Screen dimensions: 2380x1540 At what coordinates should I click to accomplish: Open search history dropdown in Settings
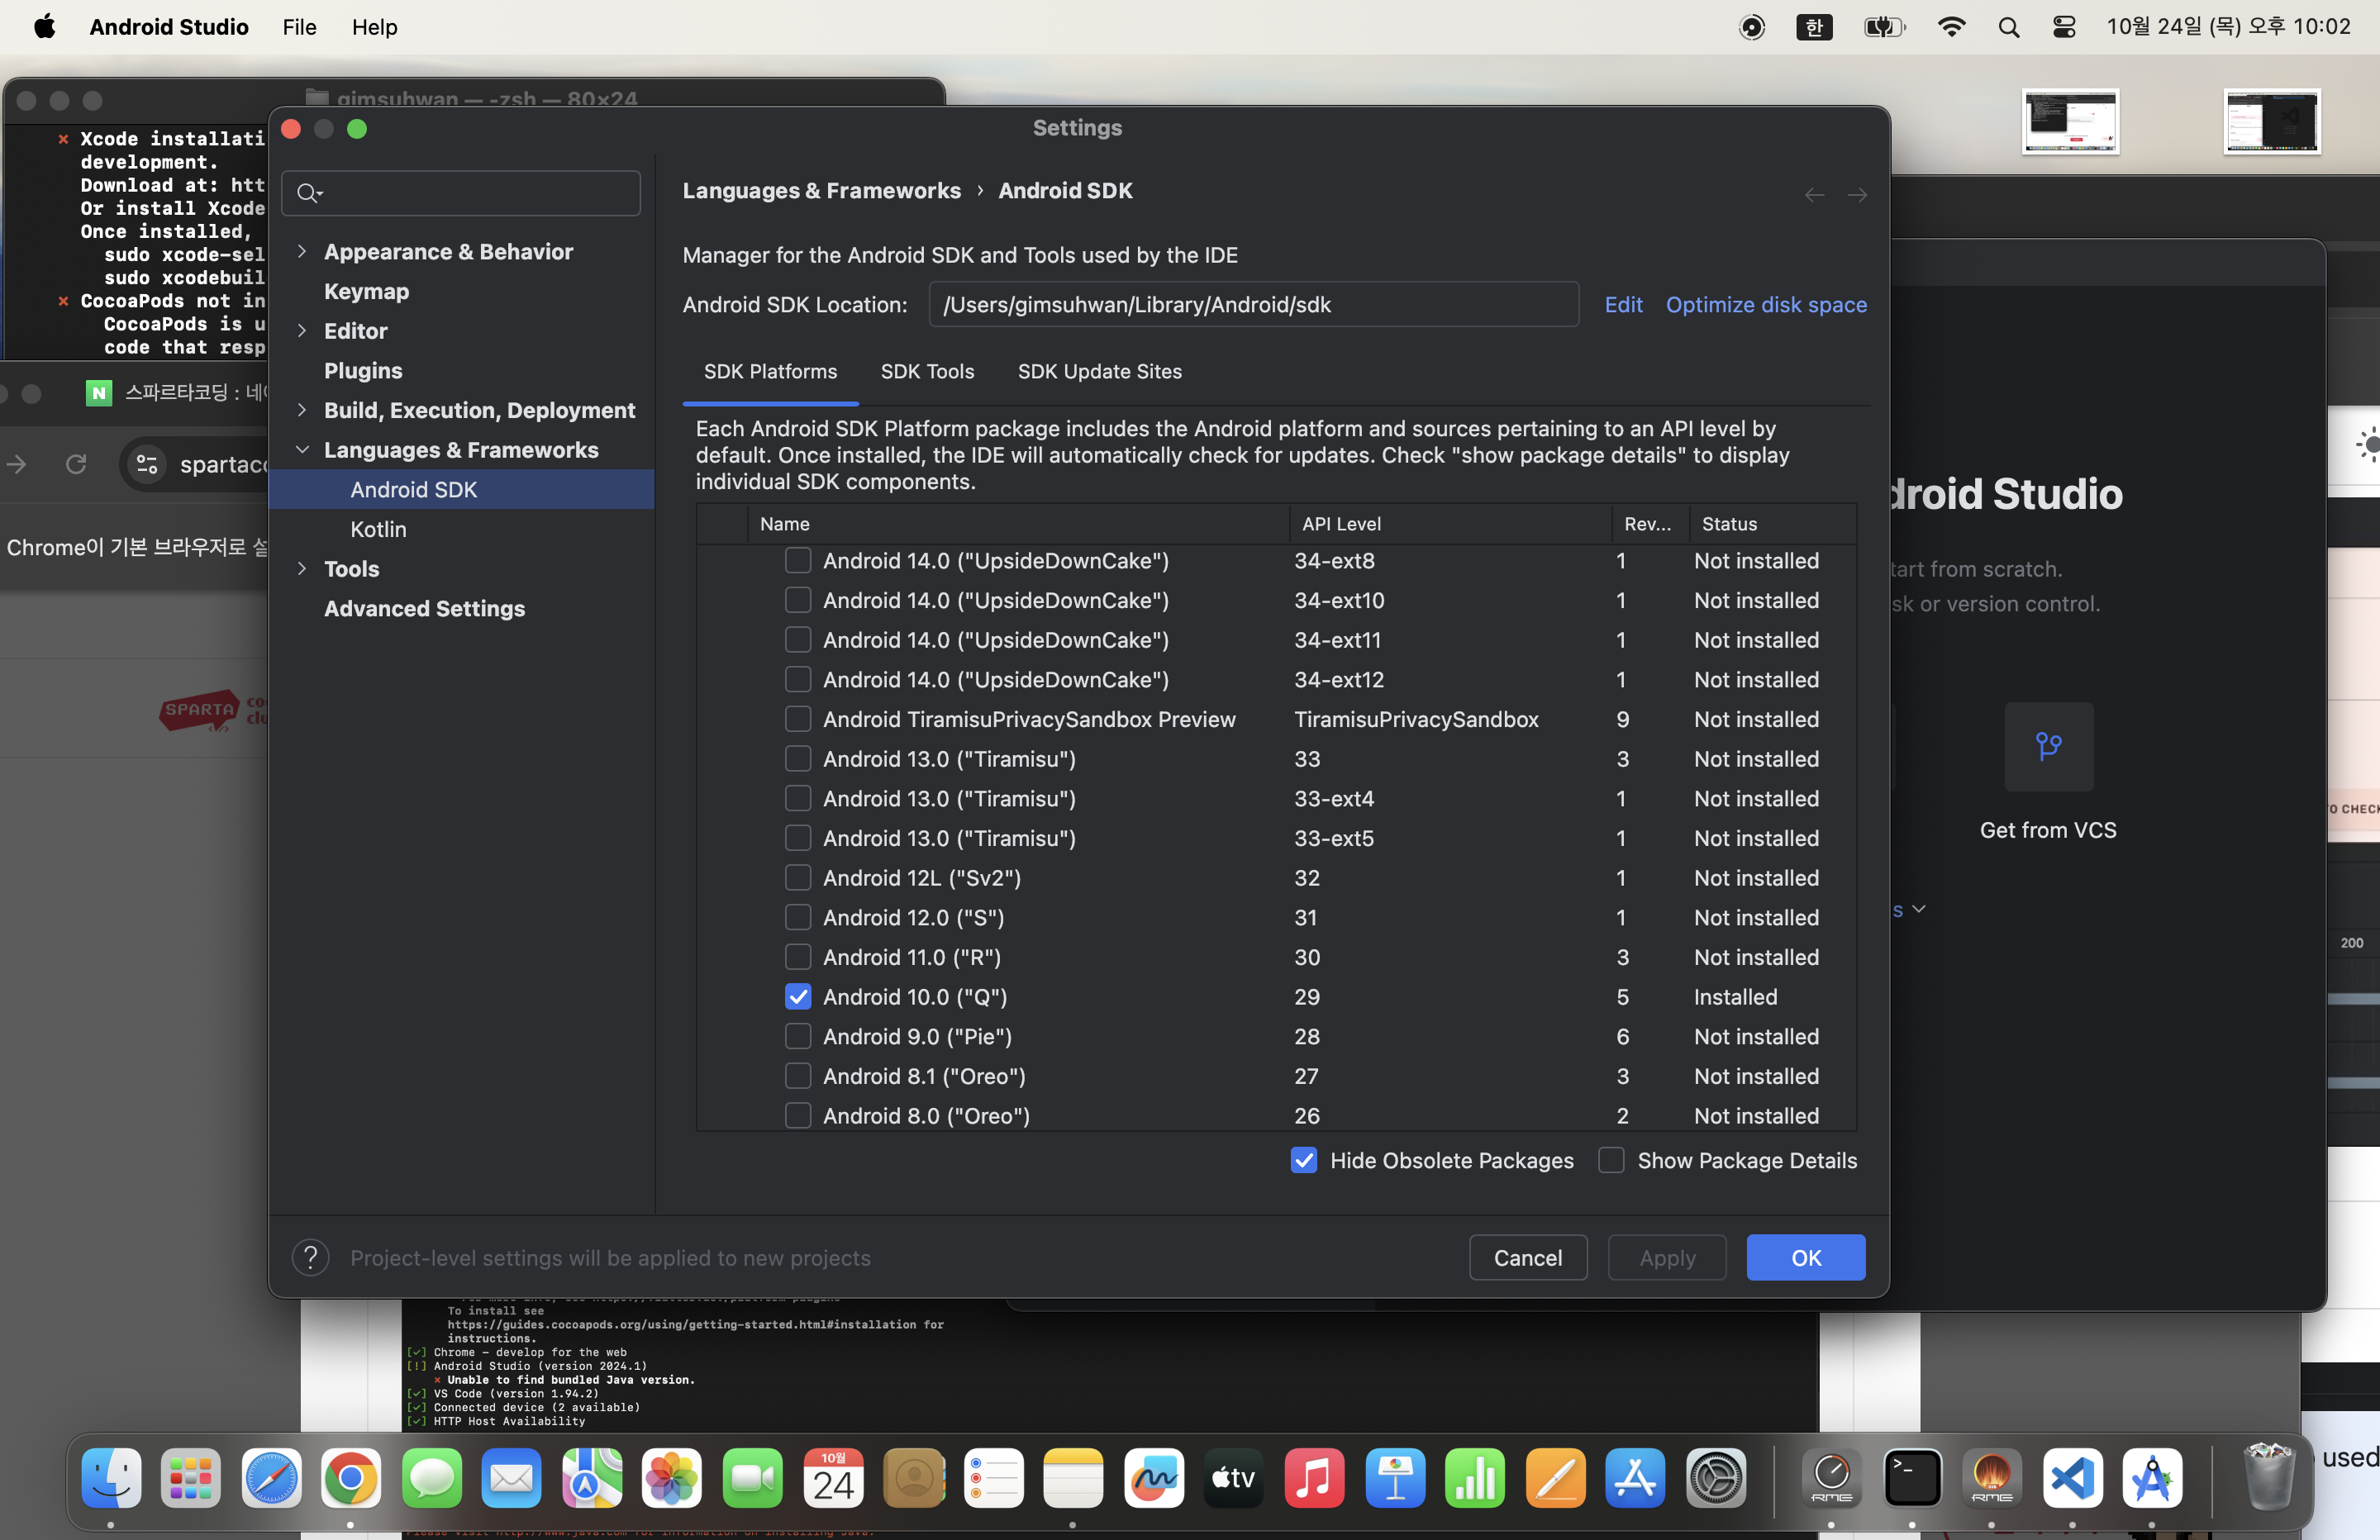pyautogui.click(x=310, y=193)
